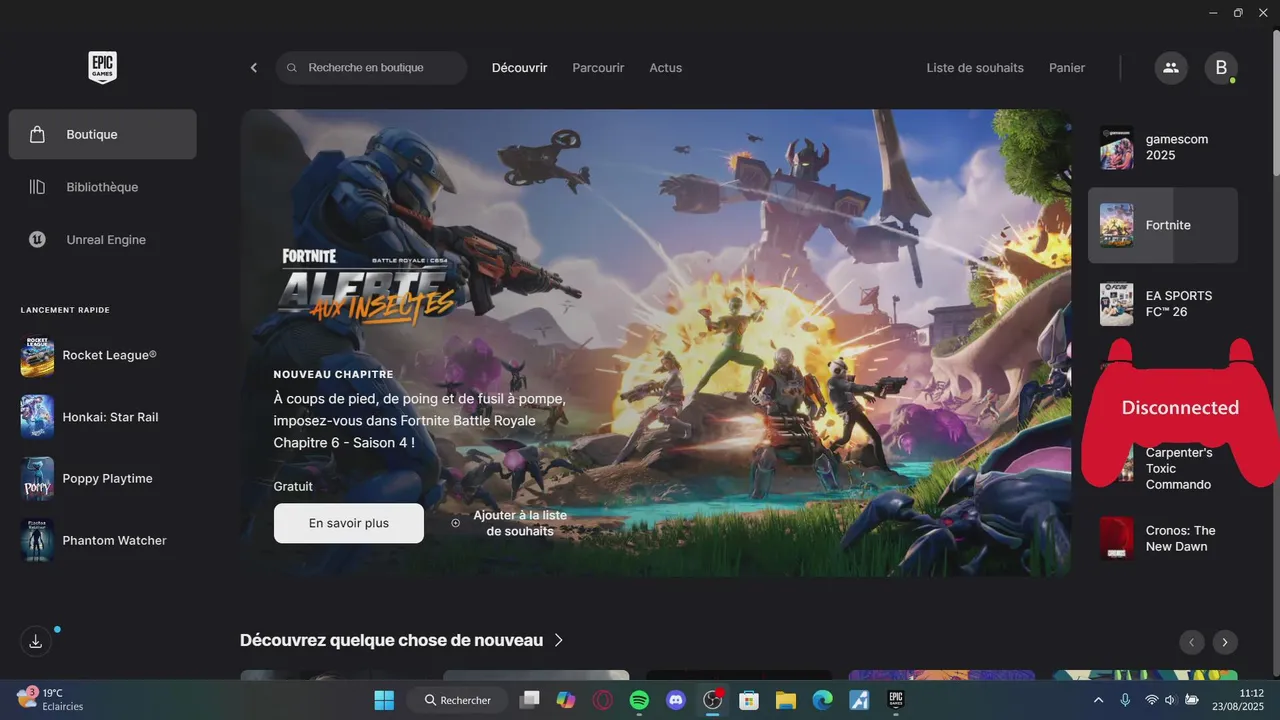Switch to the Parcourir tab
This screenshot has width=1280, height=720.
point(598,68)
